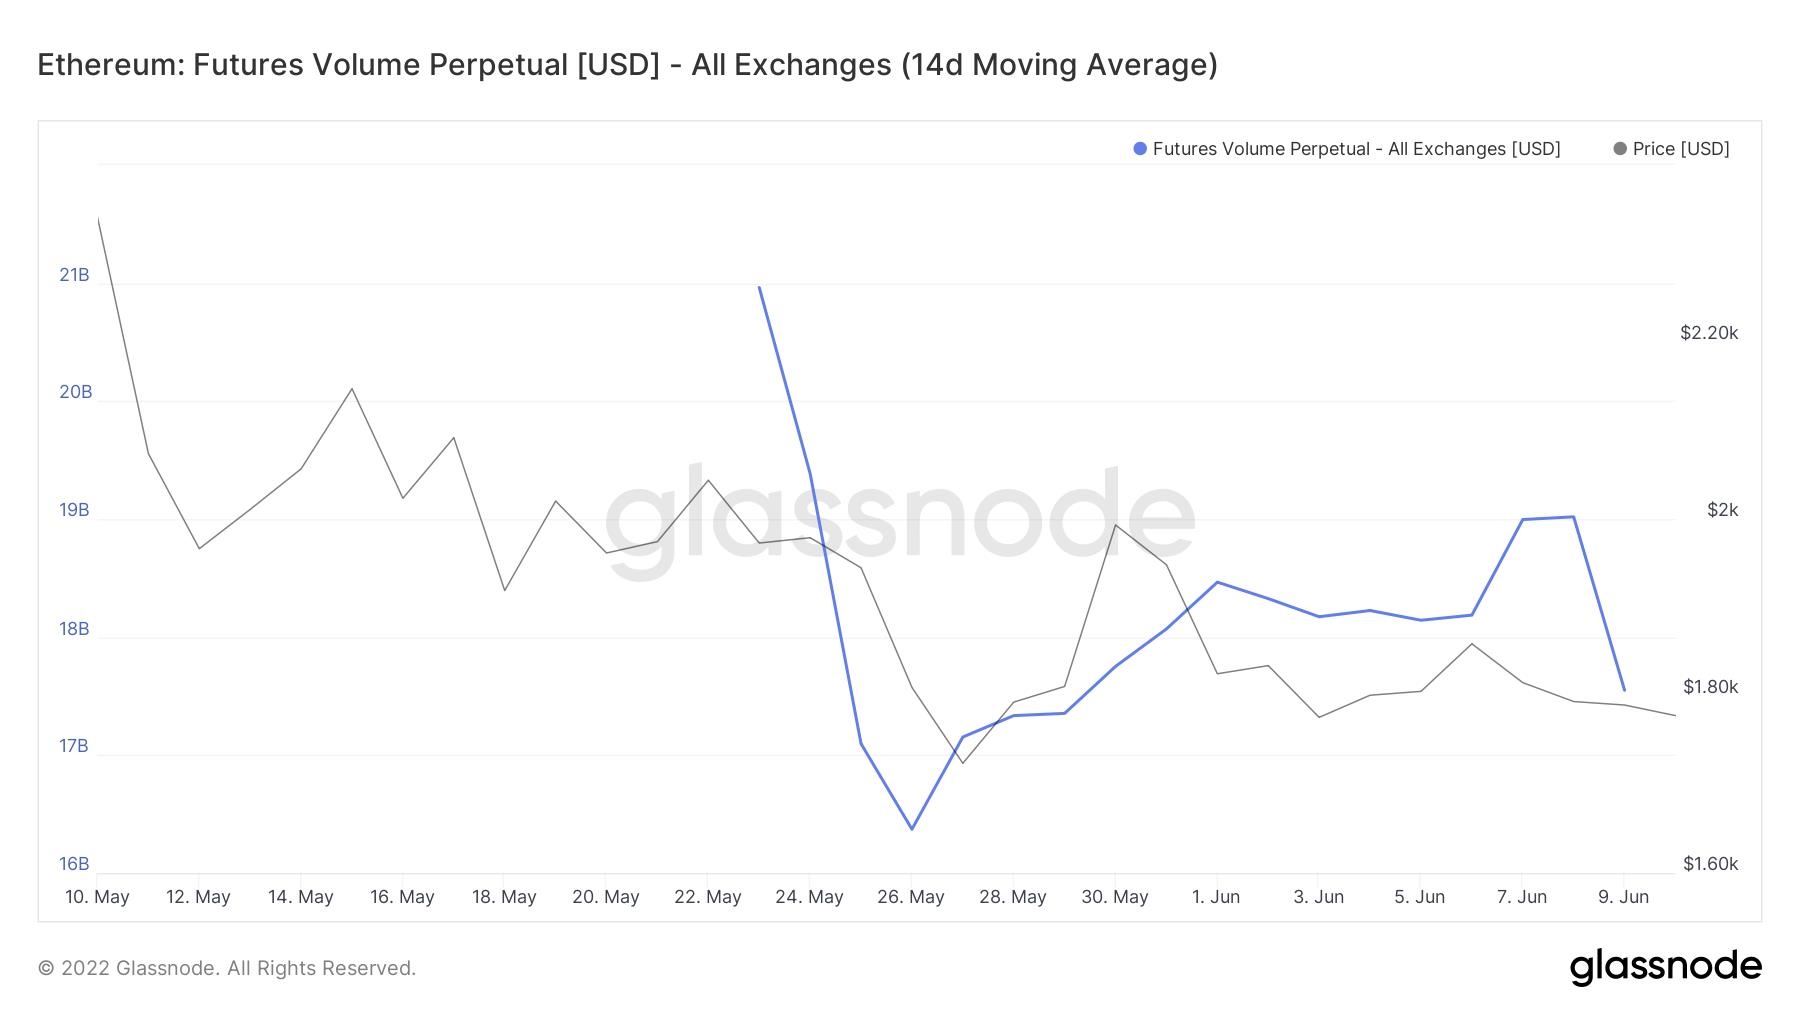This screenshot has width=1800, height=1013.
Task: Click the gray Price legend dot
Action: [1619, 149]
